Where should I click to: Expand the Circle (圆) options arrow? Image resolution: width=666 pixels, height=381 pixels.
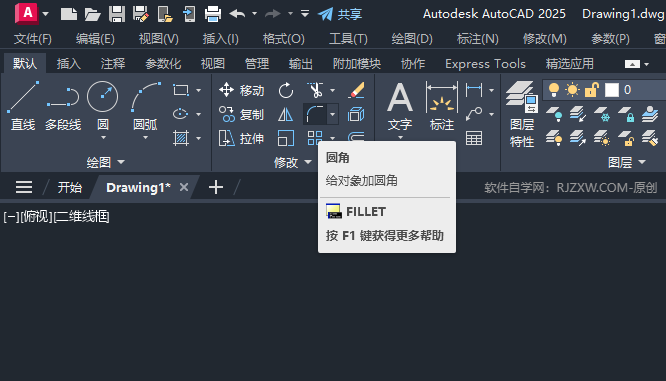[x=103, y=138]
